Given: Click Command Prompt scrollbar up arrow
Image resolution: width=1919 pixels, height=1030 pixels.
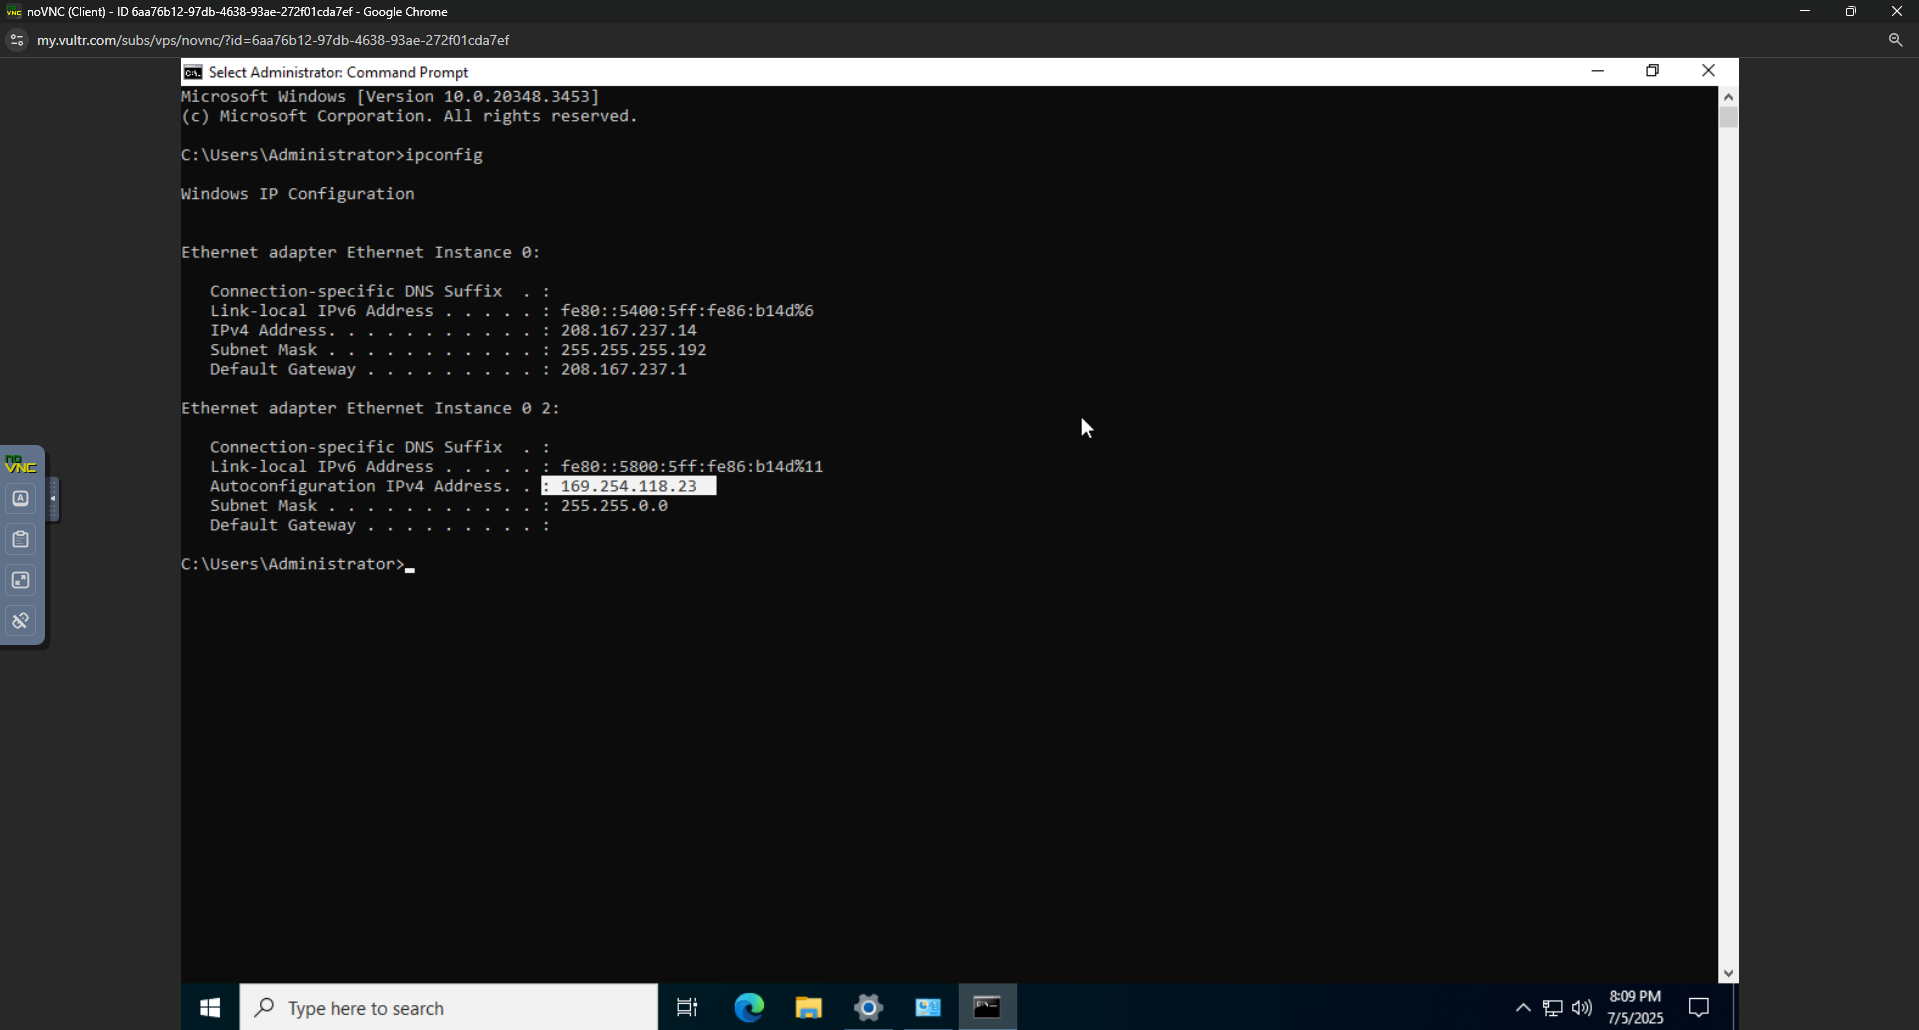Looking at the screenshot, I should (x=1728, y=96).
